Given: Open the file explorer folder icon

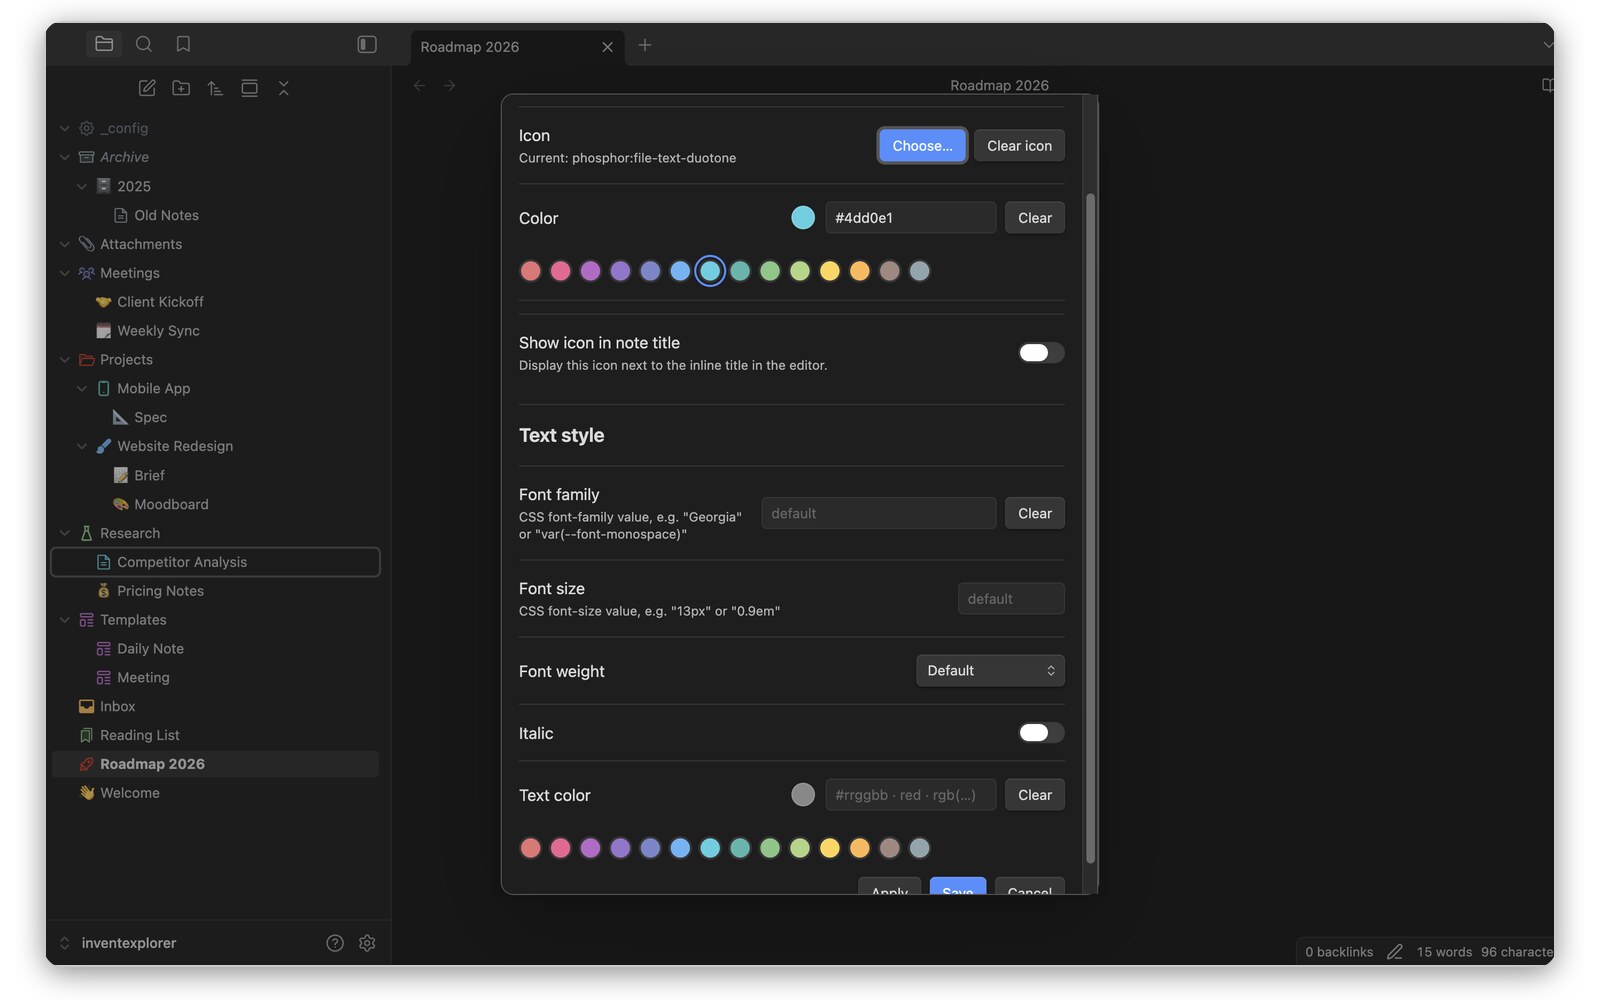Looking at the screenshot, I should (104, 44).
